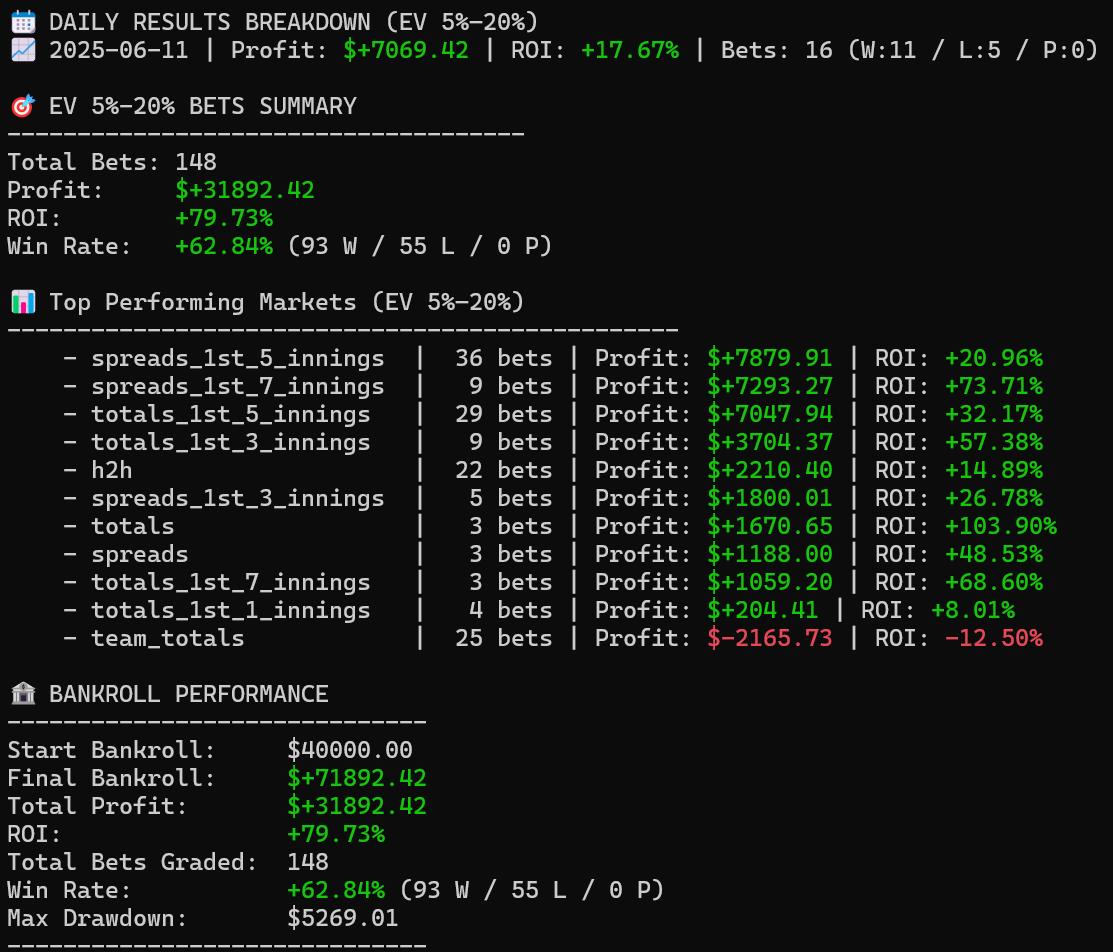Image resolution: width=1113 pixels, height=952 pixels.
Task: Select summary Win Rate +62.84%
Action: [224, 246]
